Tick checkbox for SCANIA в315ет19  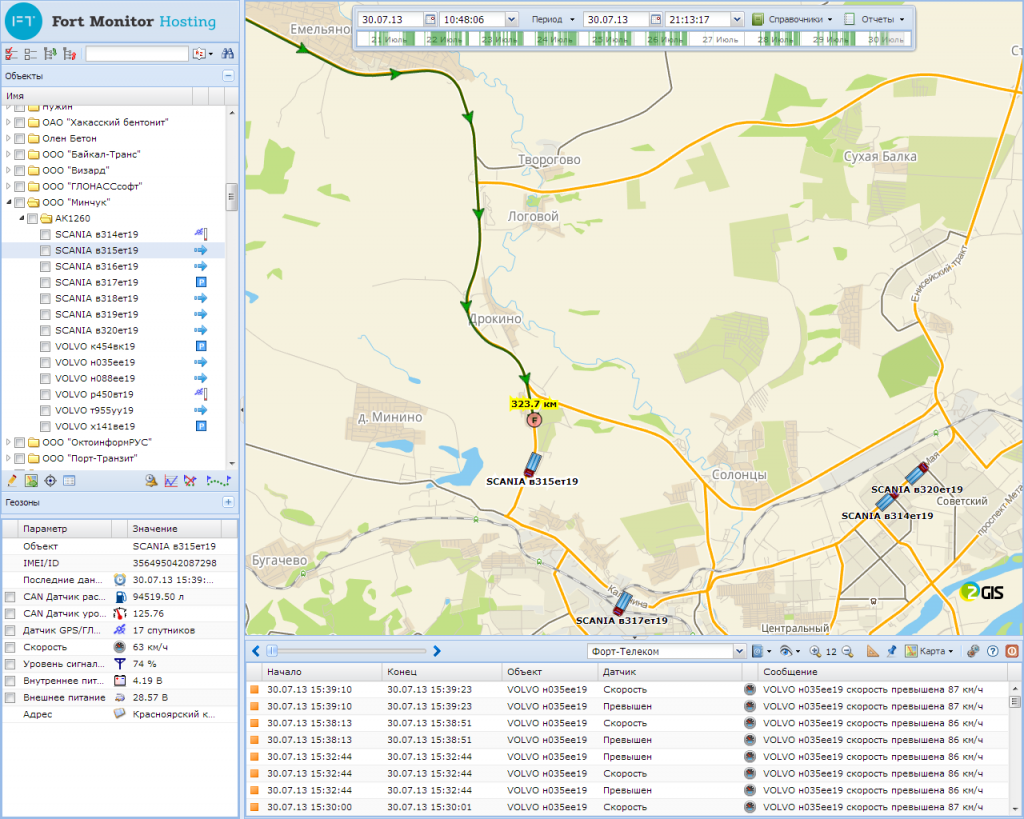[45, 251]
